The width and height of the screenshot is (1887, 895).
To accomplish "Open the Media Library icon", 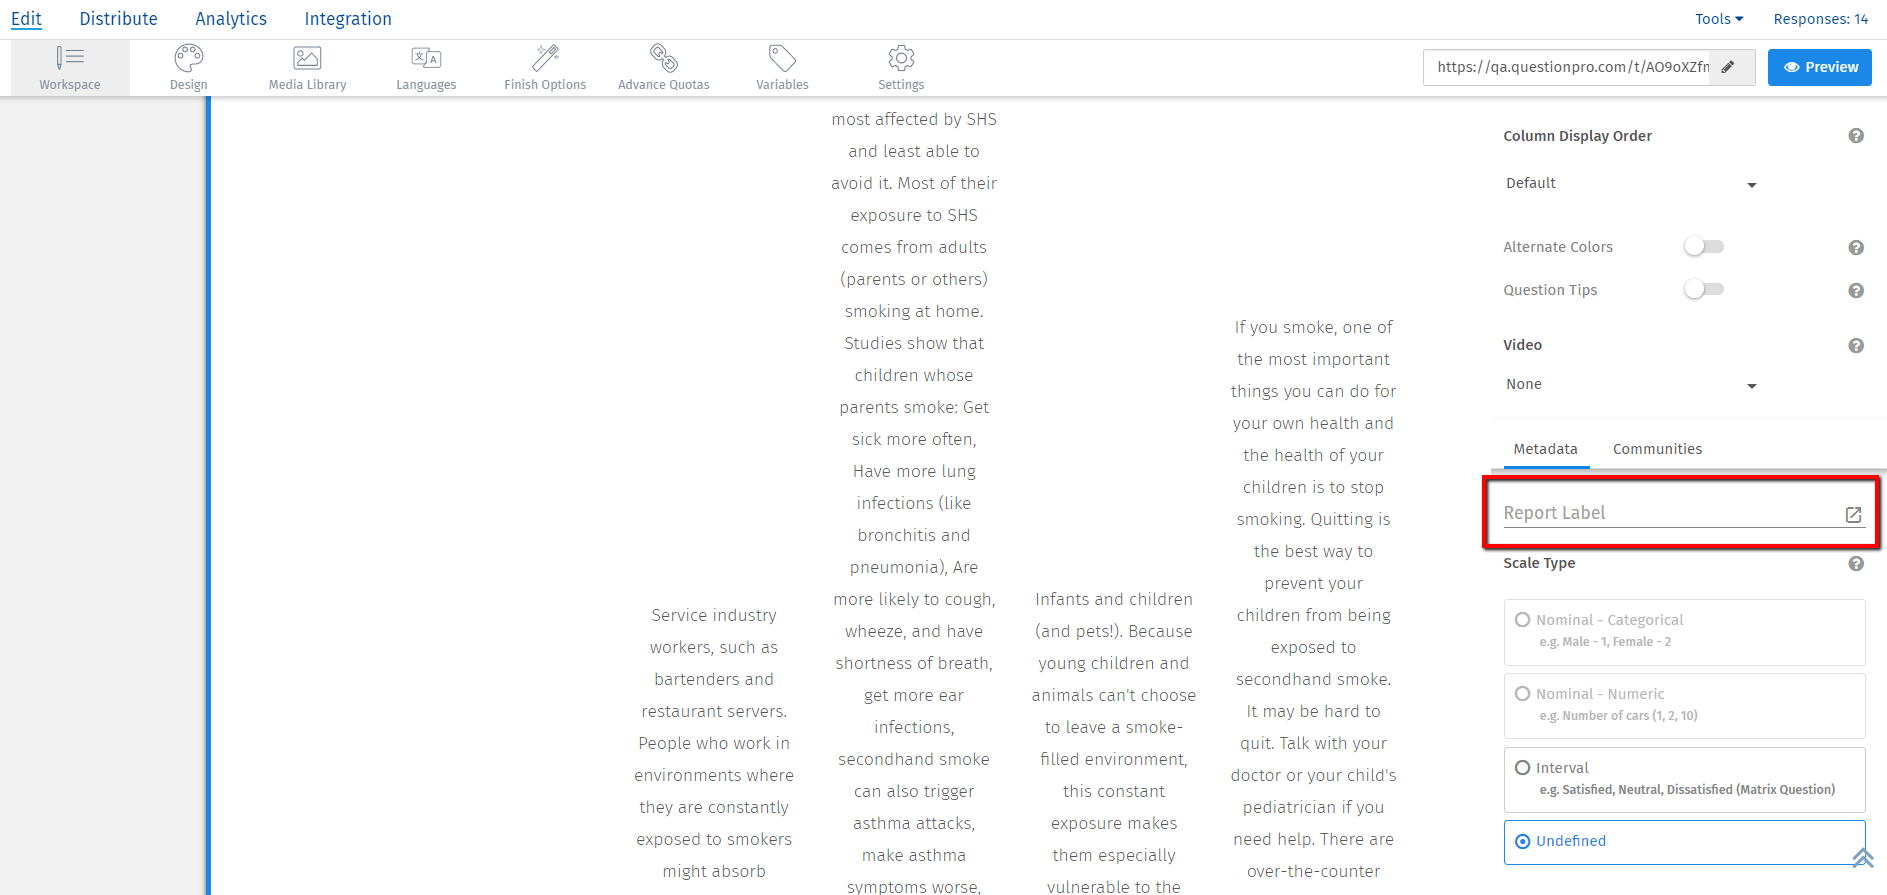I will point(307,57).
